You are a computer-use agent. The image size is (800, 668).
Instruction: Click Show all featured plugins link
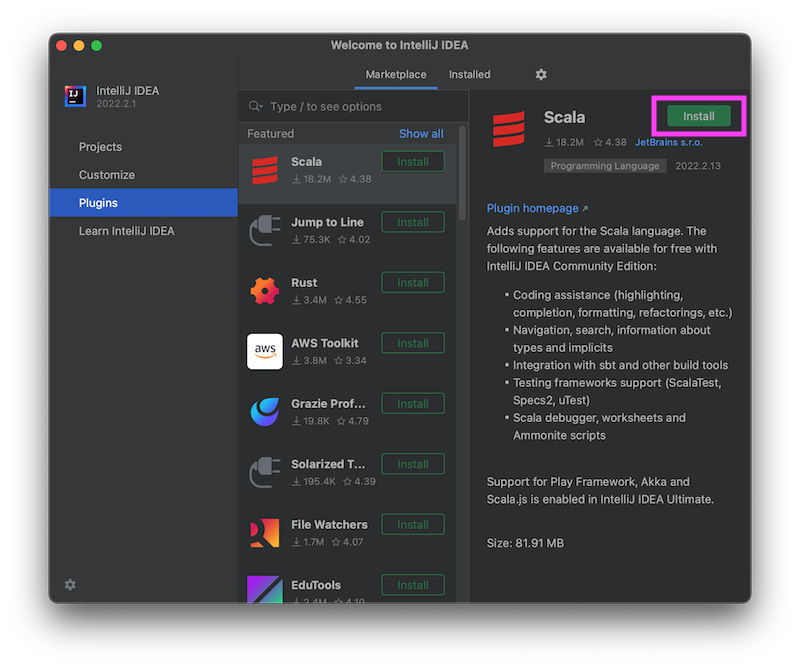pos(421,134)
